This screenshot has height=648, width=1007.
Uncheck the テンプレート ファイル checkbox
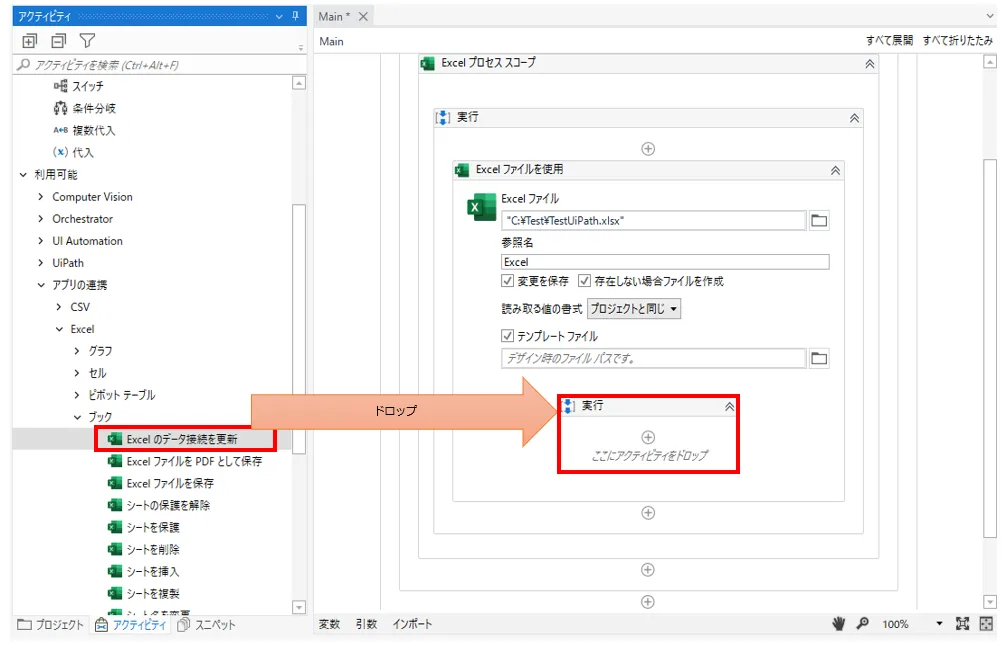[x=508, y=336]
